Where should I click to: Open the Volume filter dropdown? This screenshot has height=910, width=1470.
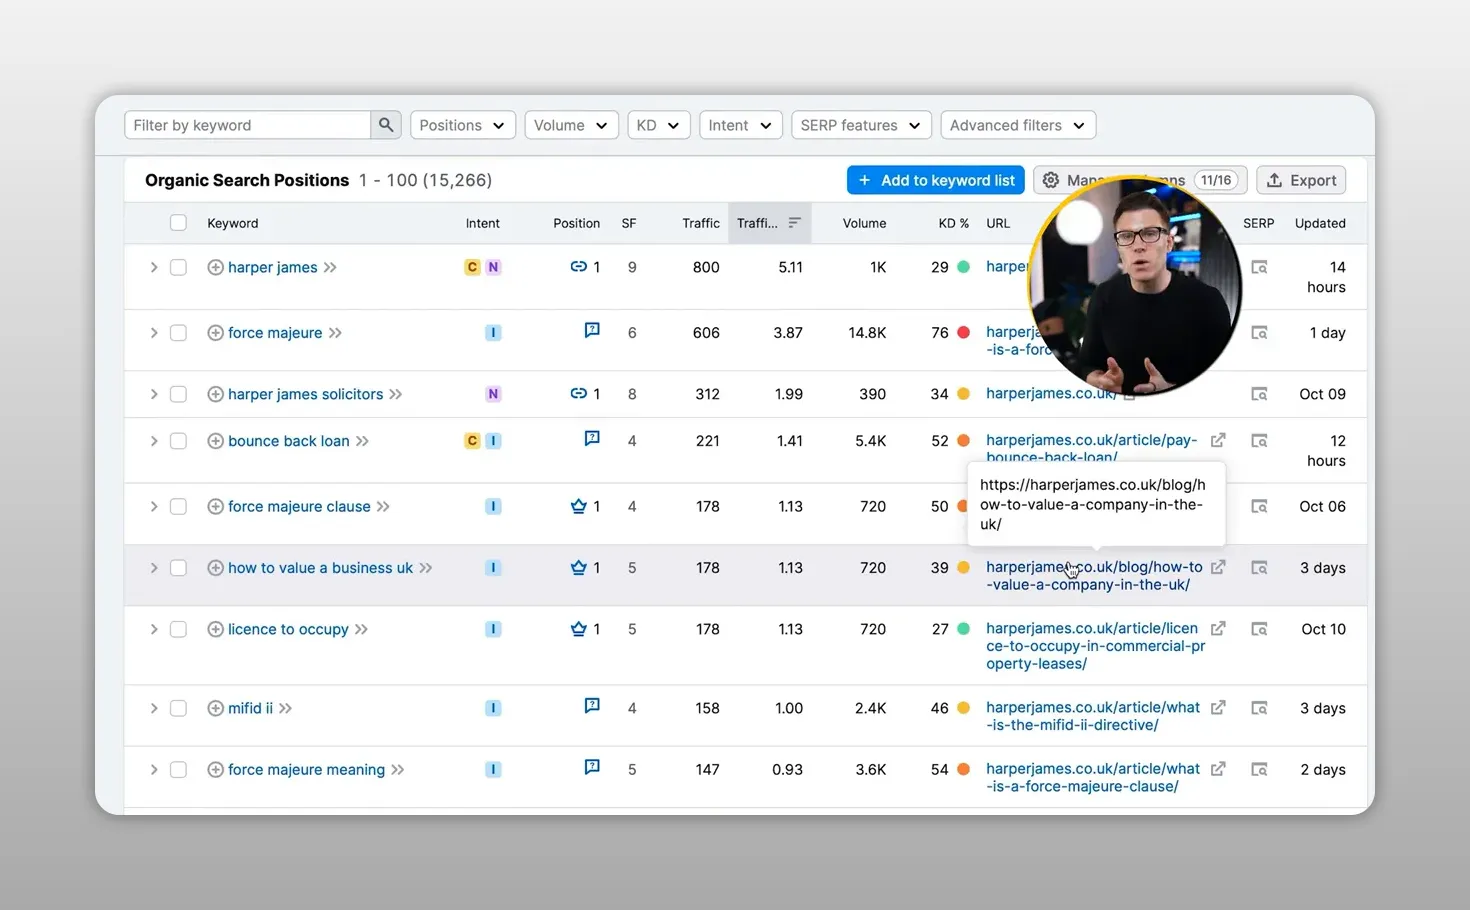[571, 125]
